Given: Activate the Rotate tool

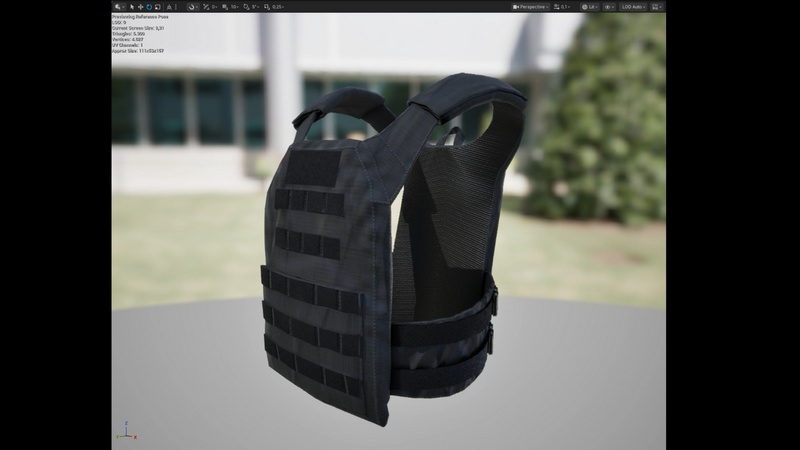Looking at the screenshot, I should click(149, 7).
